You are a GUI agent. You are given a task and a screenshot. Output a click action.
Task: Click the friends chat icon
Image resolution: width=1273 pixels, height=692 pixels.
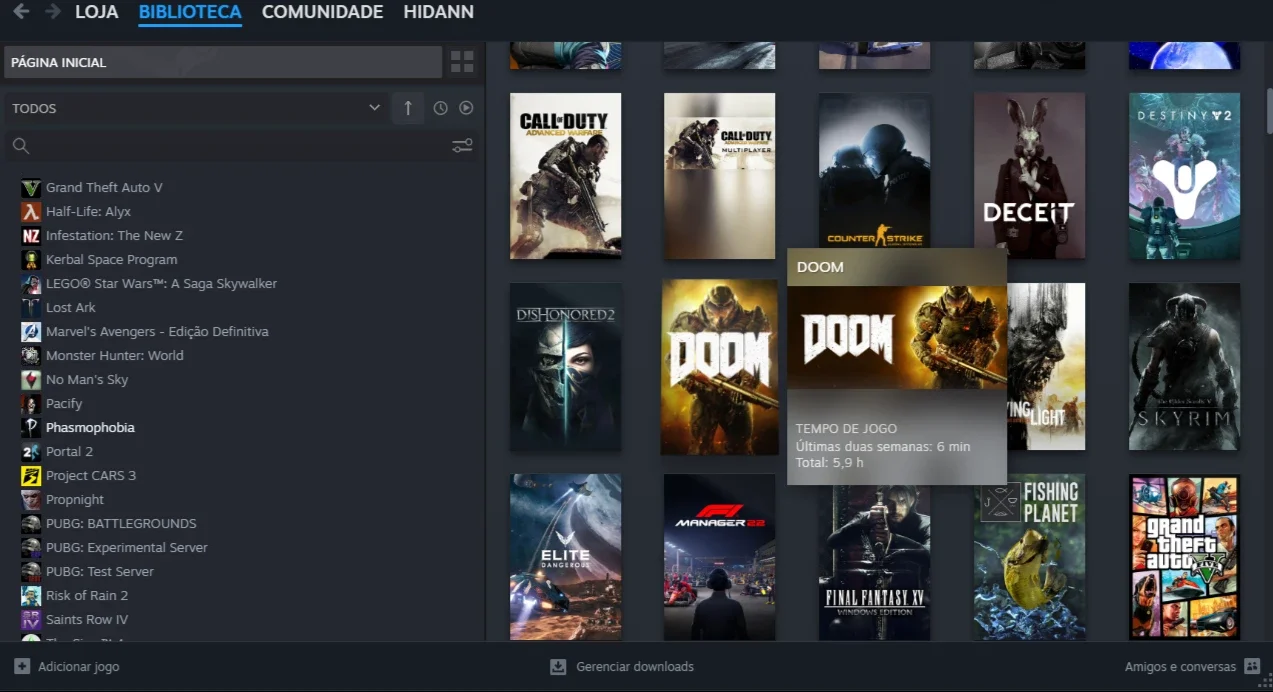pyautogui.click(x=1252, y=666)
